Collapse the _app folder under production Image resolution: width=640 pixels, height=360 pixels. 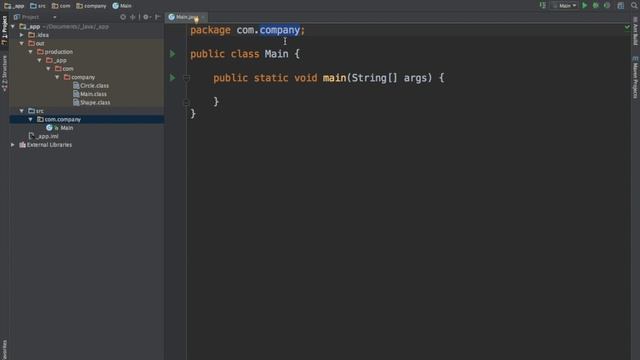click(x=40, y=60)
